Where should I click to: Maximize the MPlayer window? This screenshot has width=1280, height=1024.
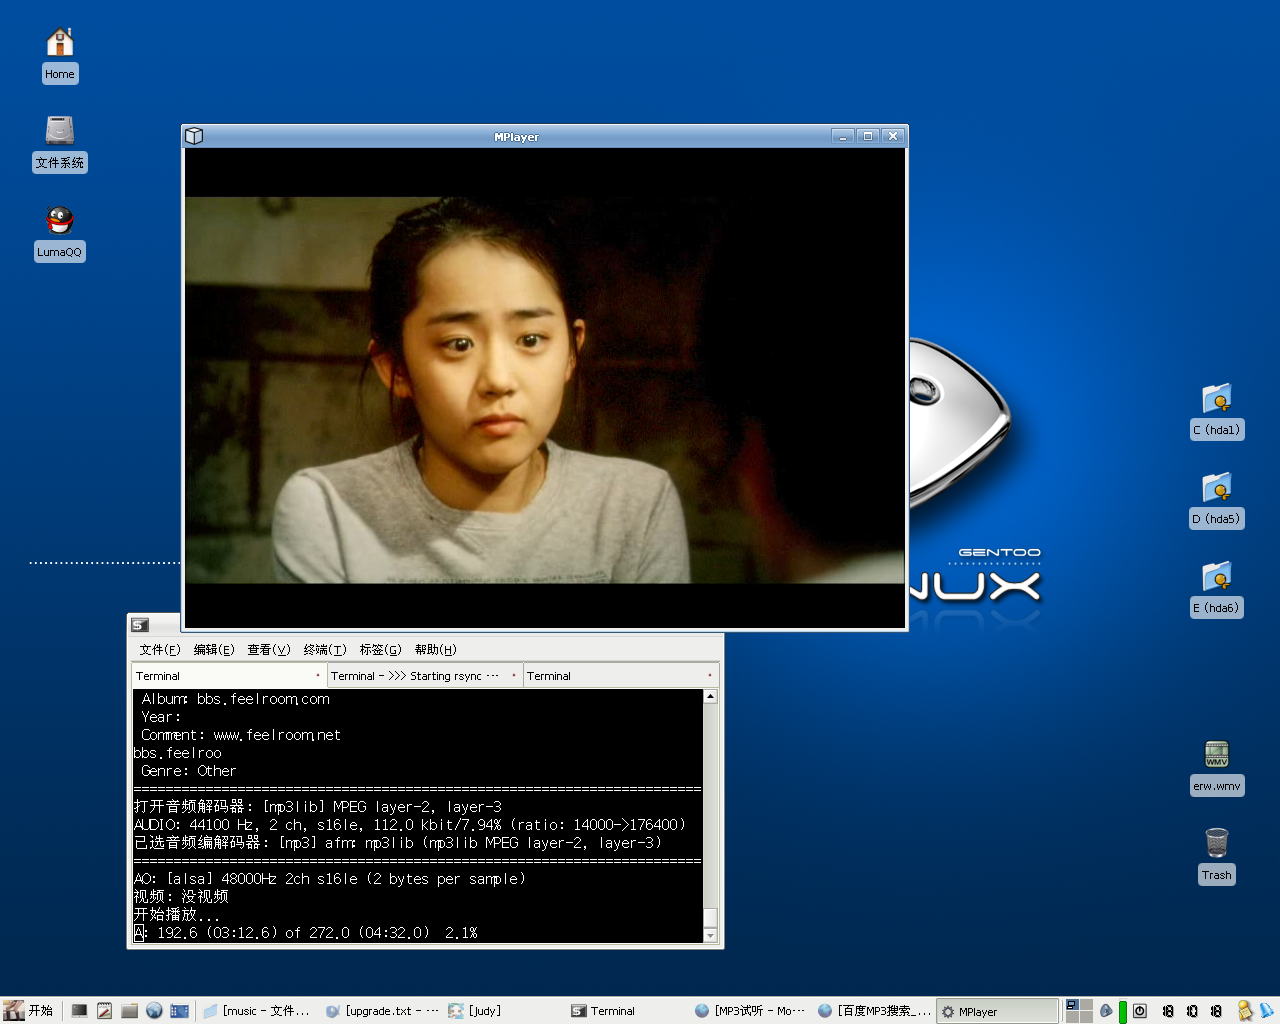pos(868,136)
